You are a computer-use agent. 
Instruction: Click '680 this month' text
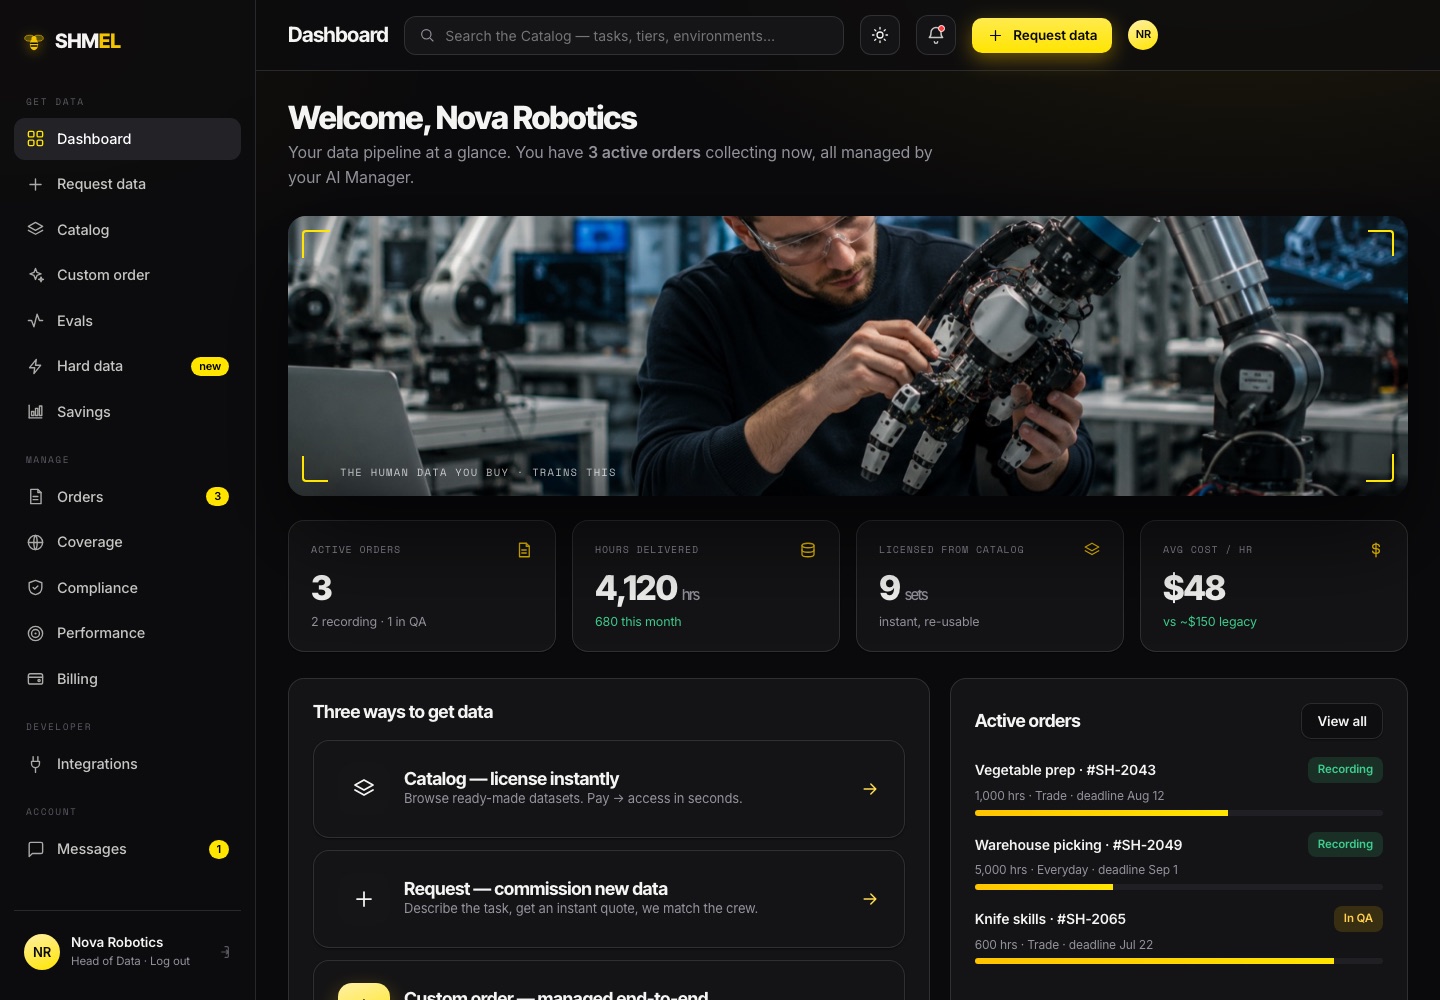click(x=638, y=622)
